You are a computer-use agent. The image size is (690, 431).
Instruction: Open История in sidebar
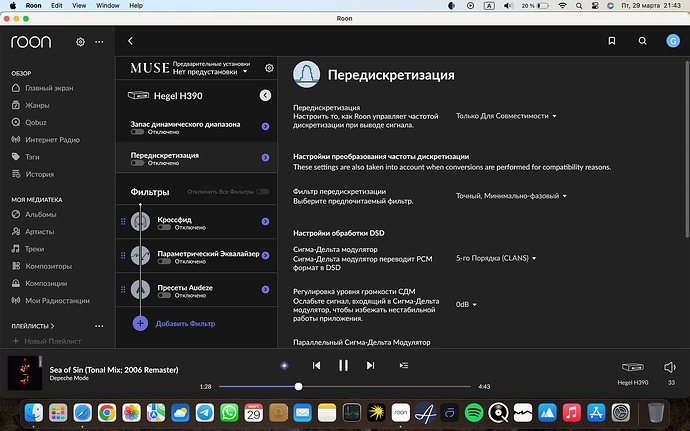click(33, 174)
